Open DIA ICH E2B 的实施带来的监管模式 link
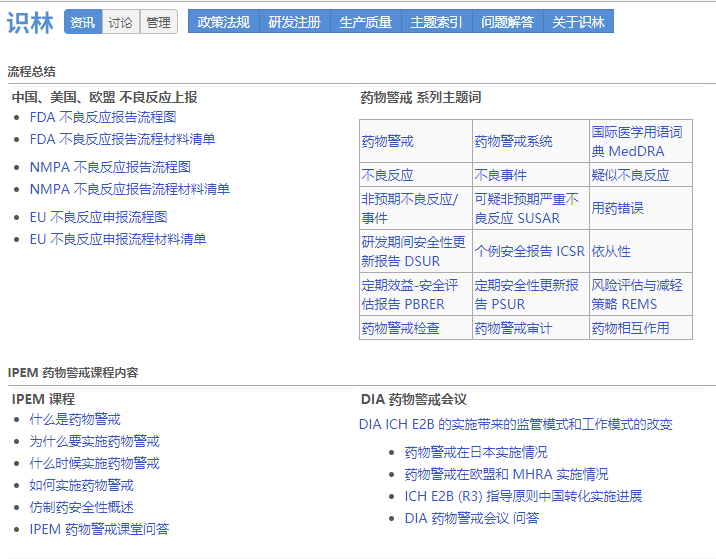The width and height of the screenshot is (716, 559). (x=516, y=424)
